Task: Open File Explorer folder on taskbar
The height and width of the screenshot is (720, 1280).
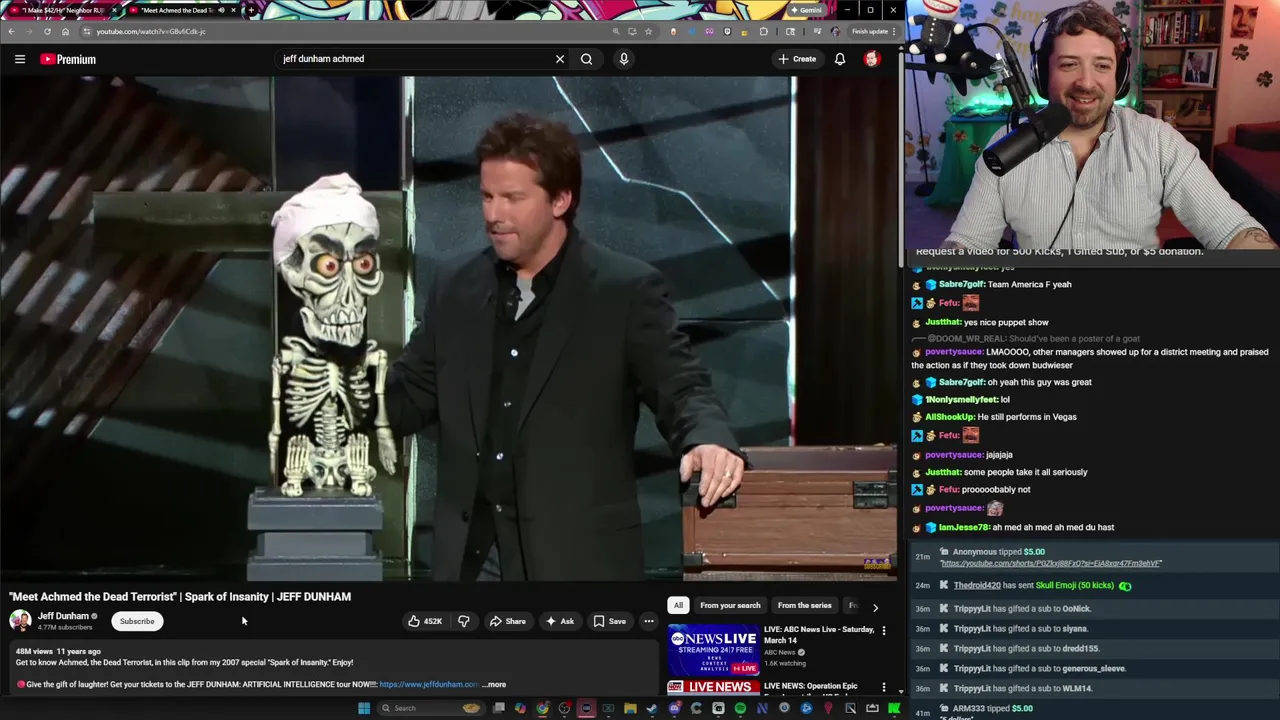Action: coord(630,708)
